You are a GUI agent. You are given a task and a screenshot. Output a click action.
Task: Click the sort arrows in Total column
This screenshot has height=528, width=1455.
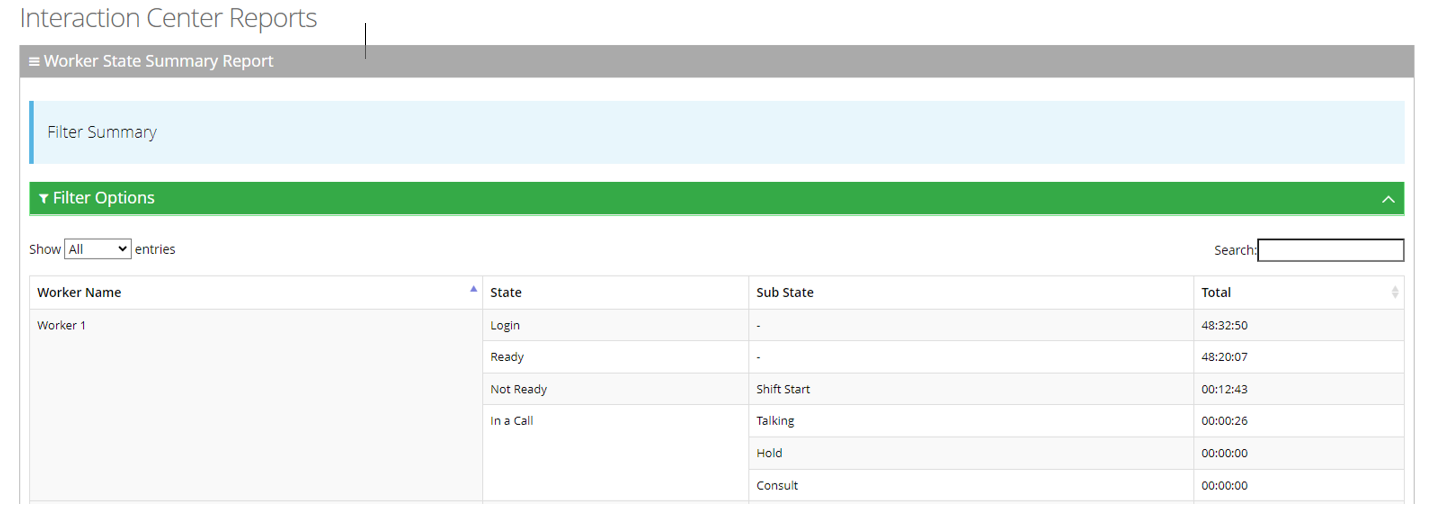tap(1395, 293)
